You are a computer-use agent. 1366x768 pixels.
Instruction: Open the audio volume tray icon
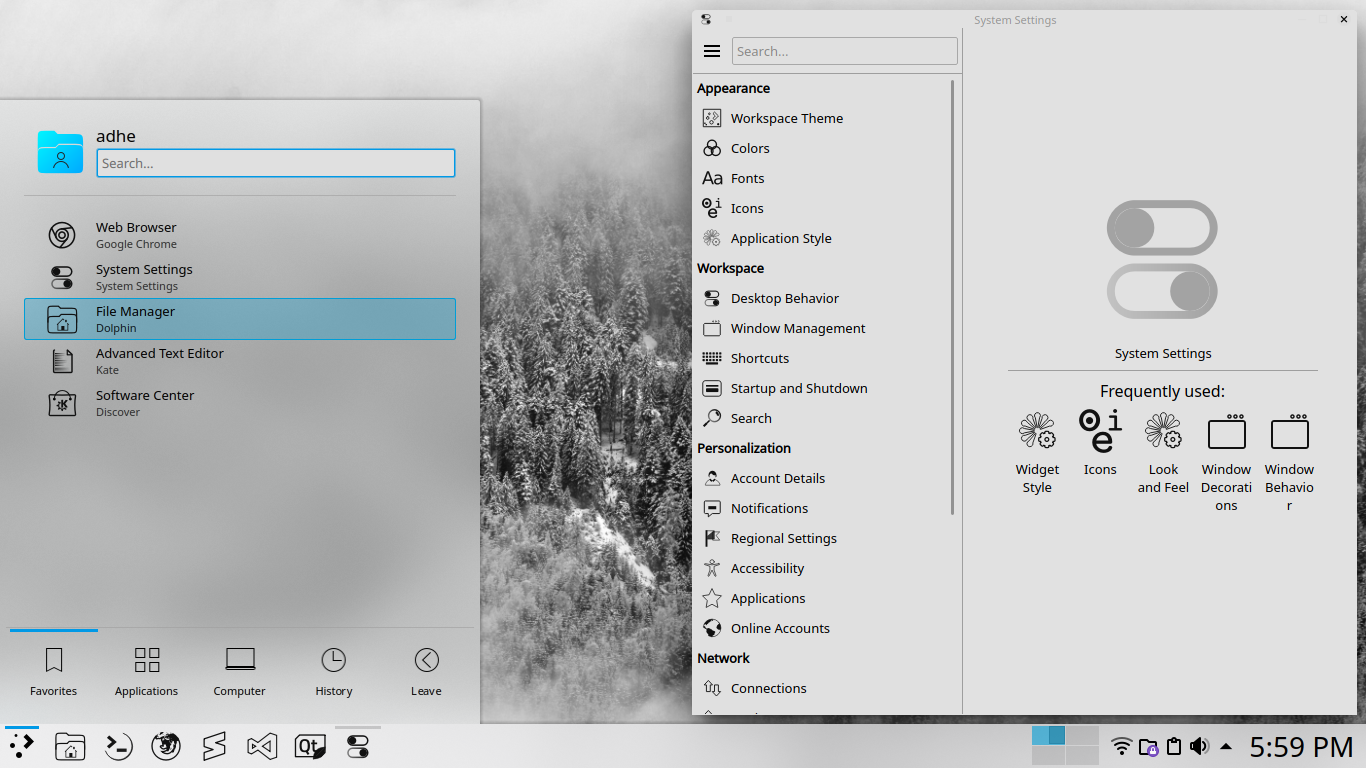point(1199,746)
